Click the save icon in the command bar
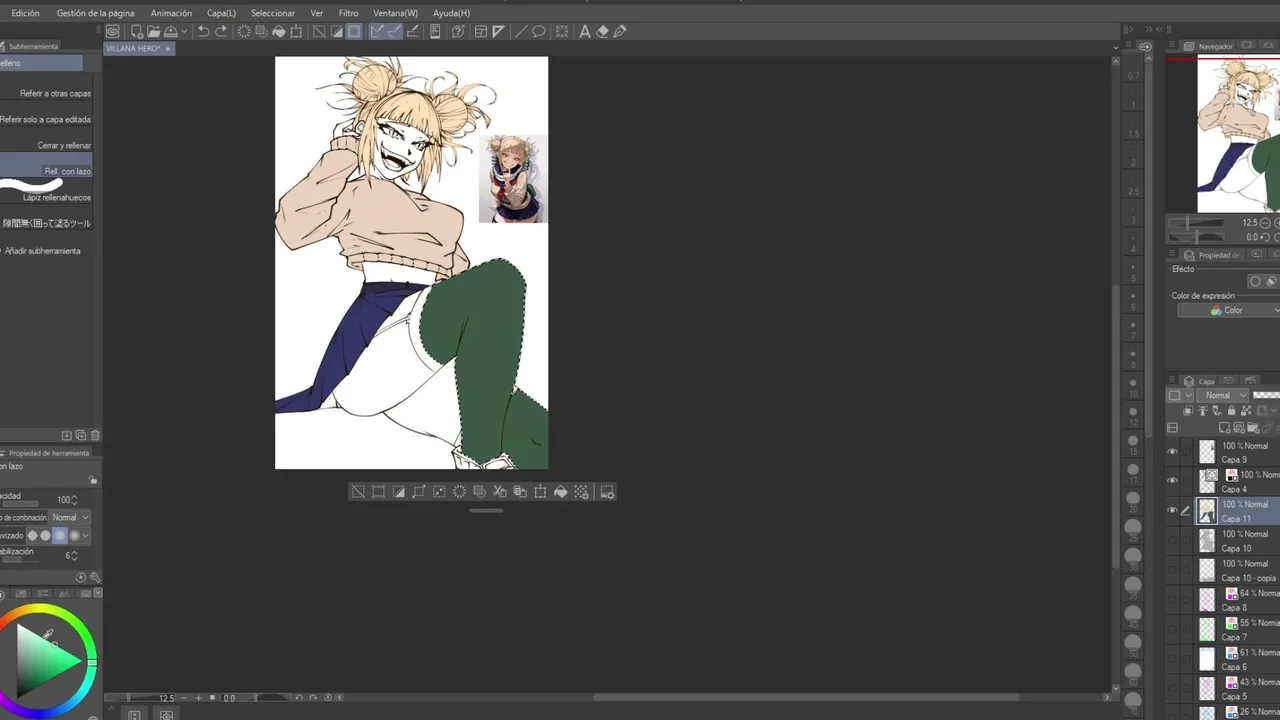This screenshot has height=720, width=1280. (x=170, y=31)
